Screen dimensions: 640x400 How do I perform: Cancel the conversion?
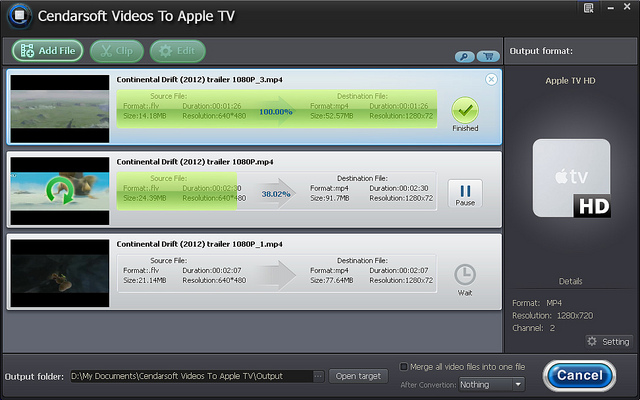pyautogui.click(x=580, y=376)
